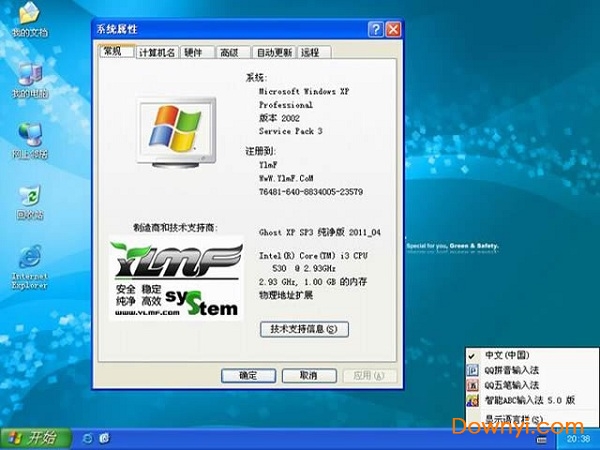600x450 pixels.
Task: Switch to the 远程 tab
Action: (x=314, y=52)
